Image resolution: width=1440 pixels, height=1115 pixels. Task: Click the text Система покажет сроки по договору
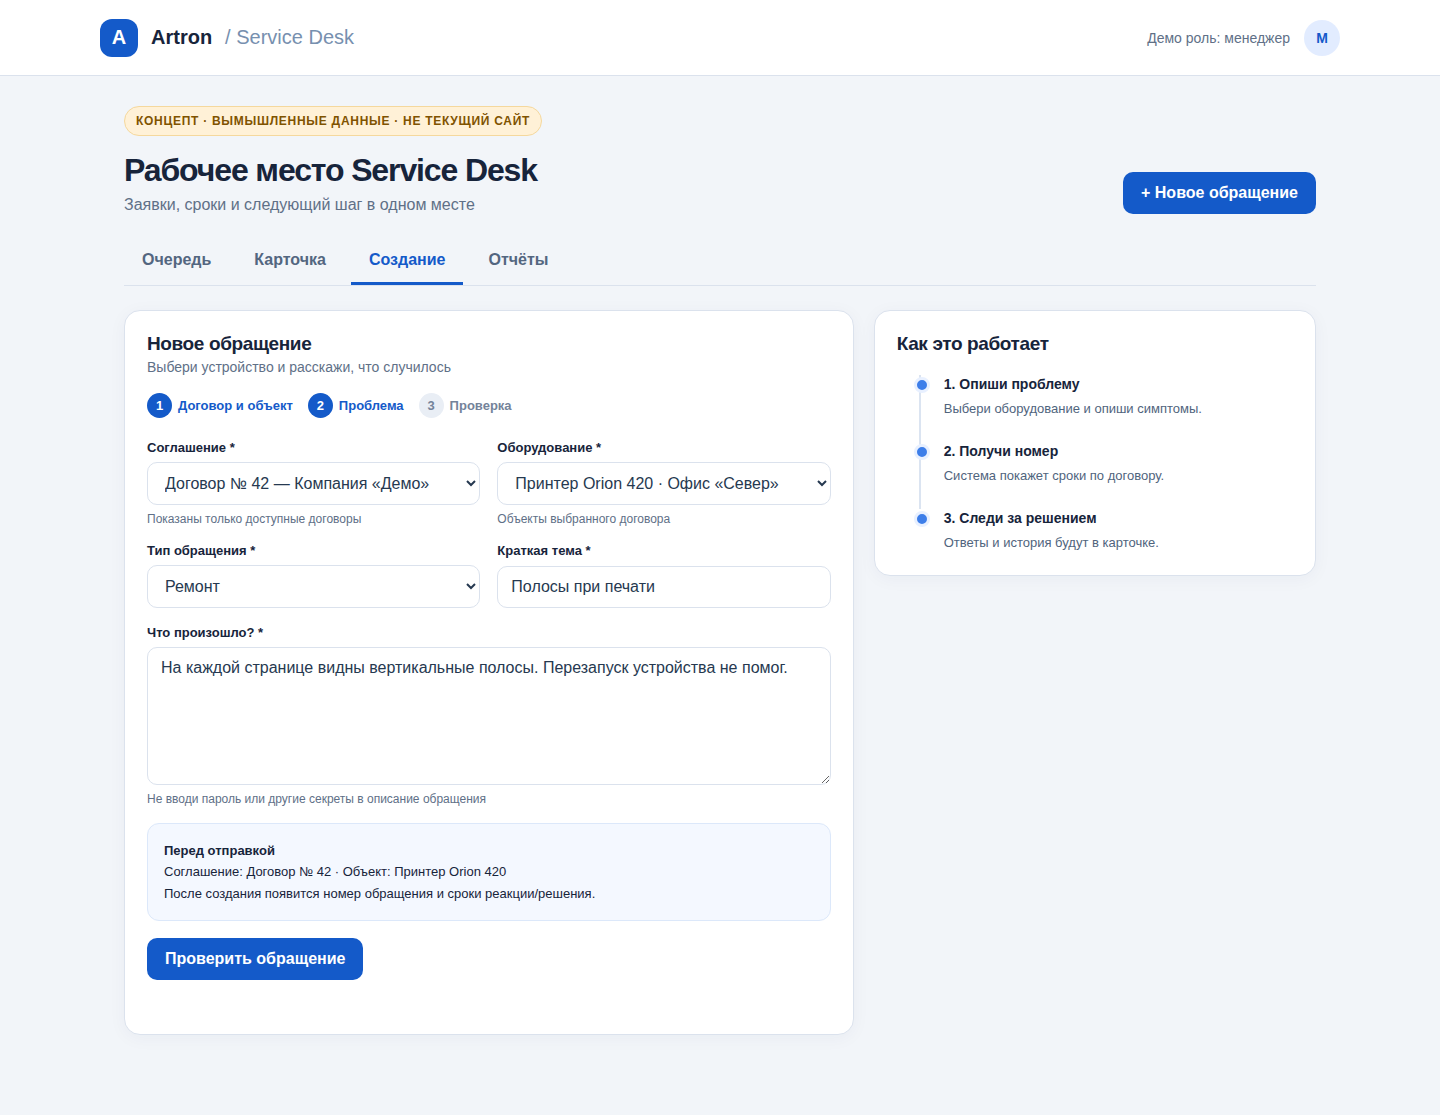[1054, 476]
